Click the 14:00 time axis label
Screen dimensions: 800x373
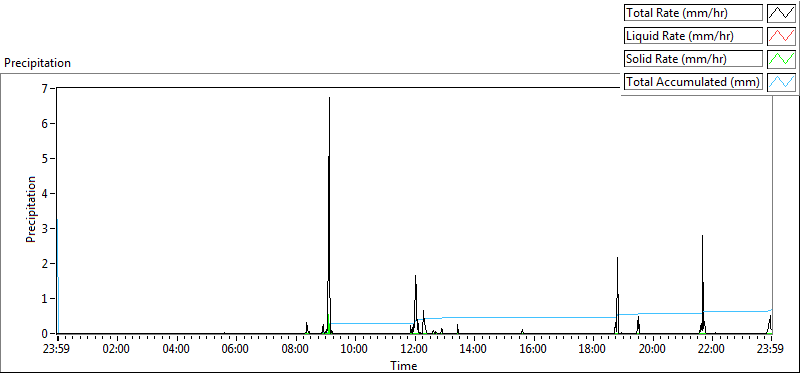pos(474,350)
